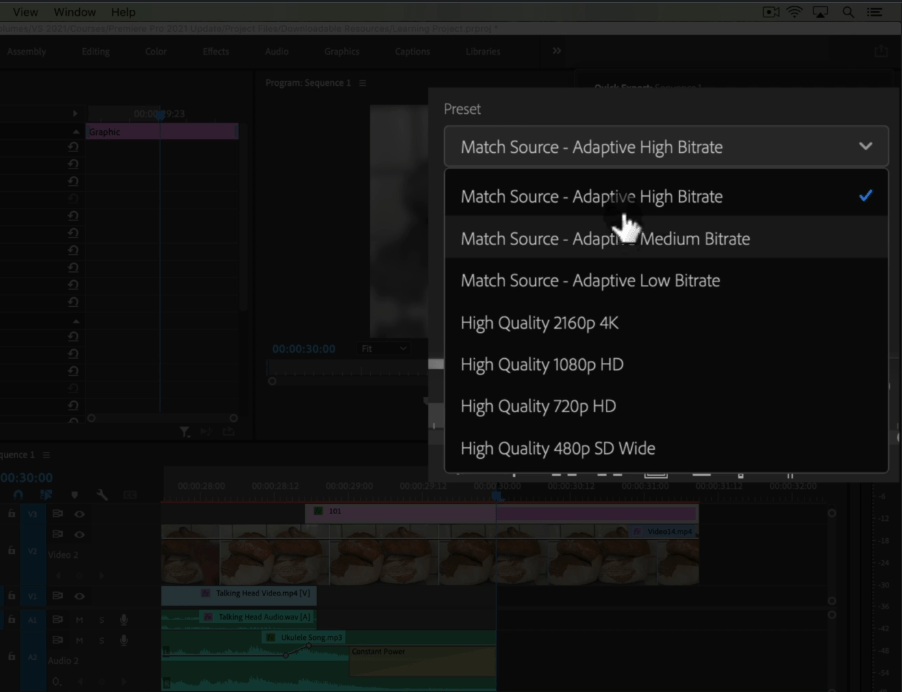The height and width of the screenshot is (692, 902).
Task: Open the Program: Sequence 1 panel menu
Action: pos(362,83)
